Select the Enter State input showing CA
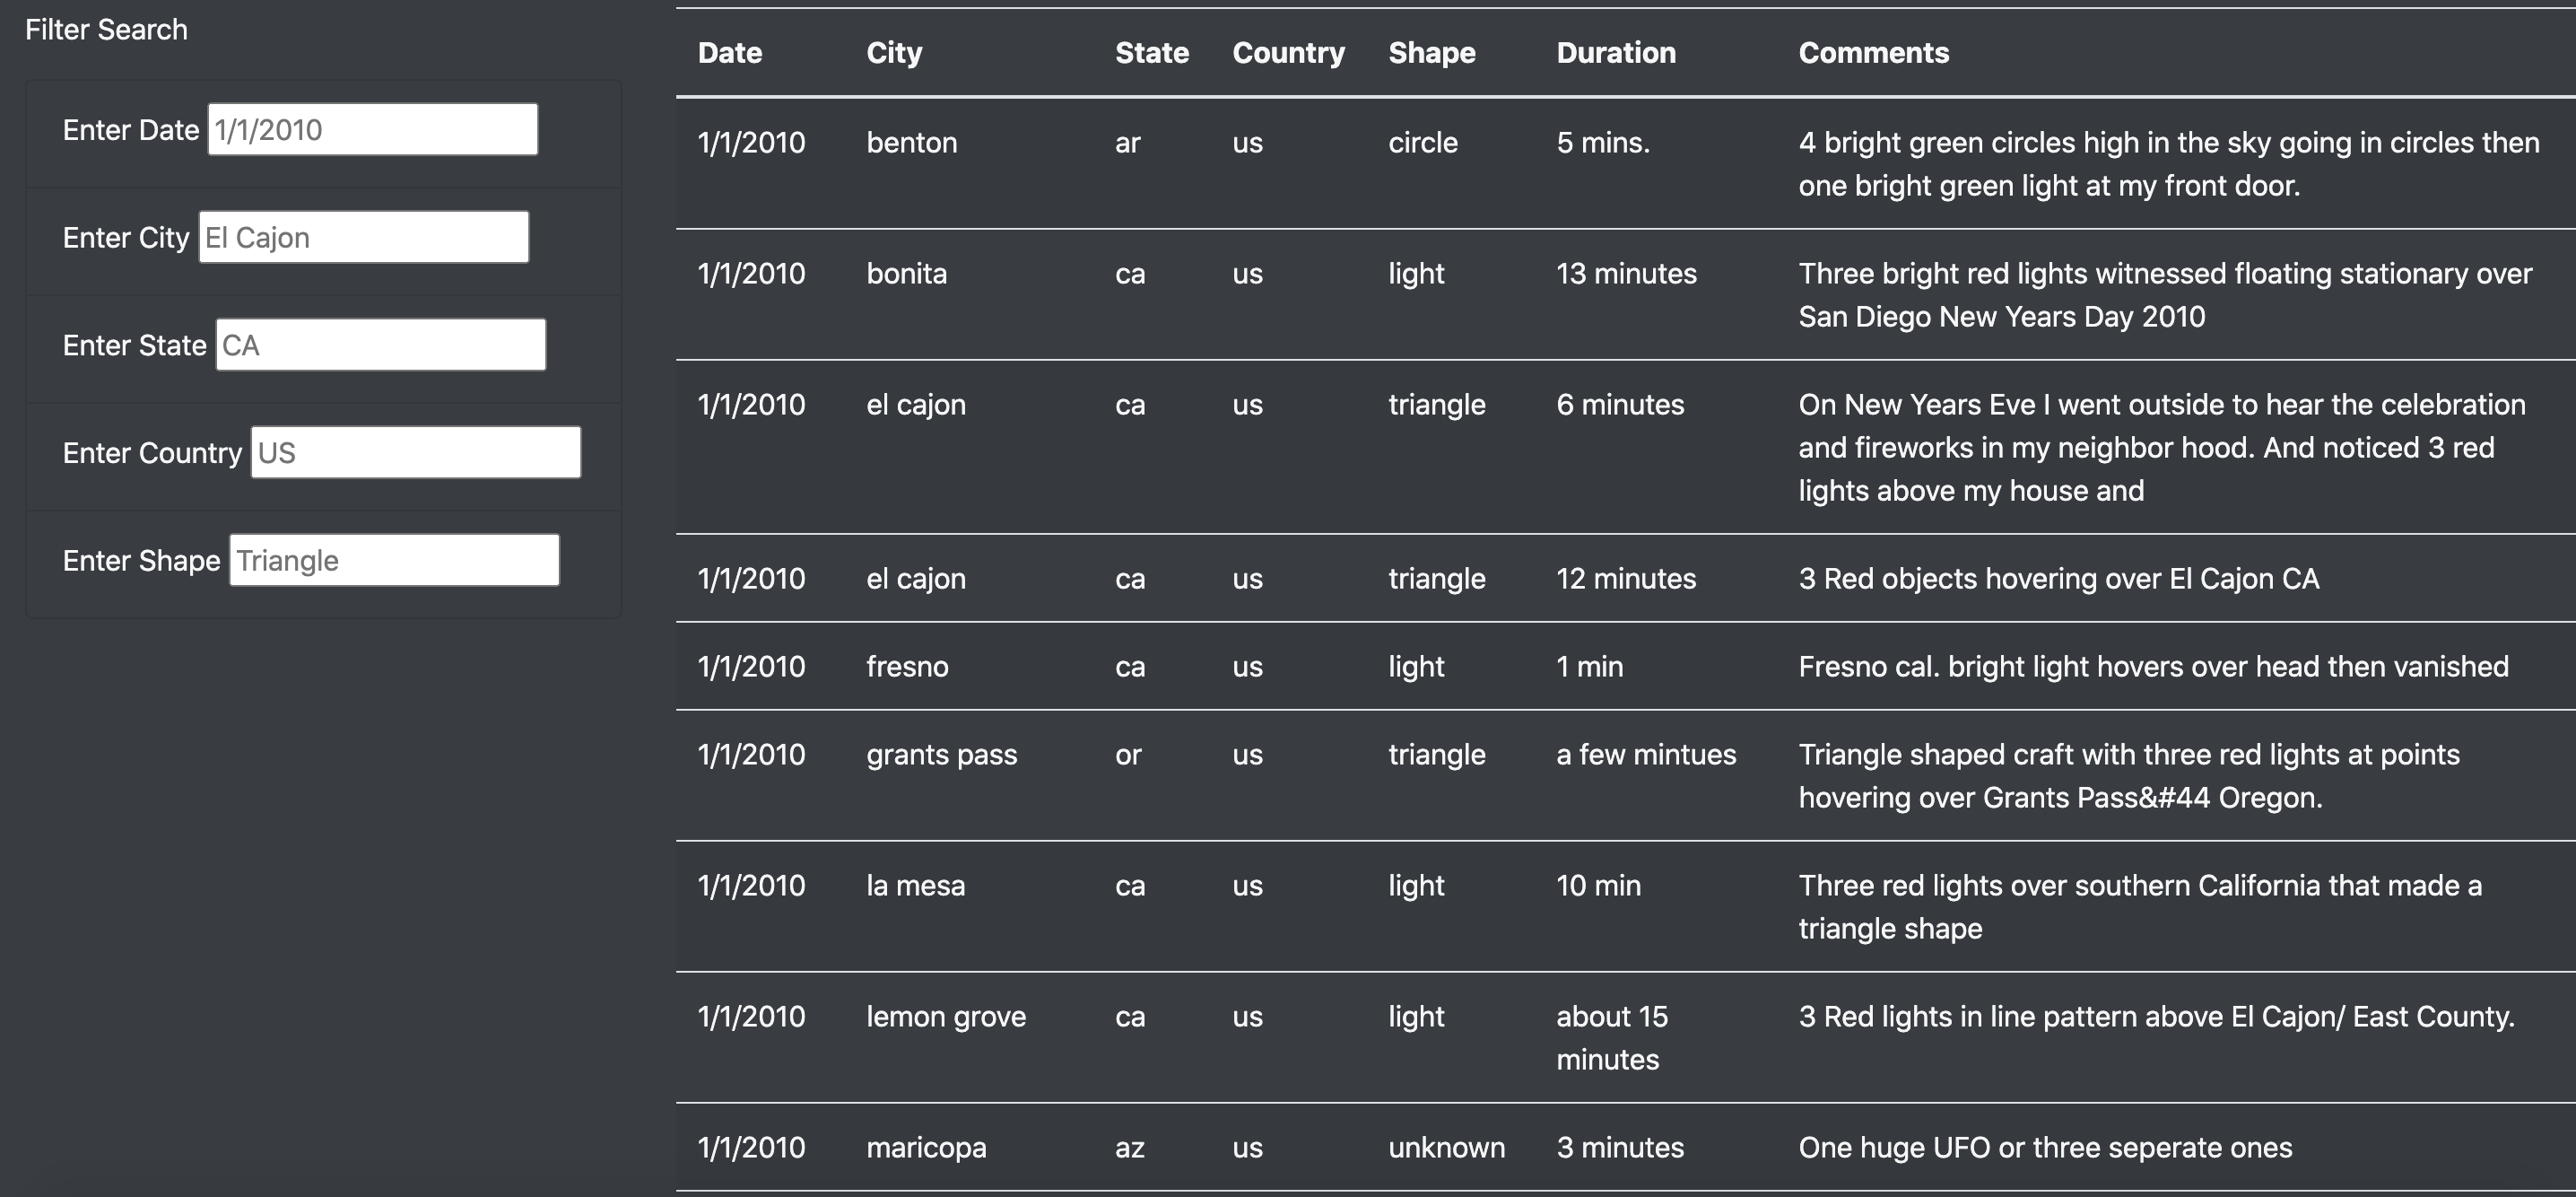The height and width of the screenshot is (1197, 2576). click(379, 344)
